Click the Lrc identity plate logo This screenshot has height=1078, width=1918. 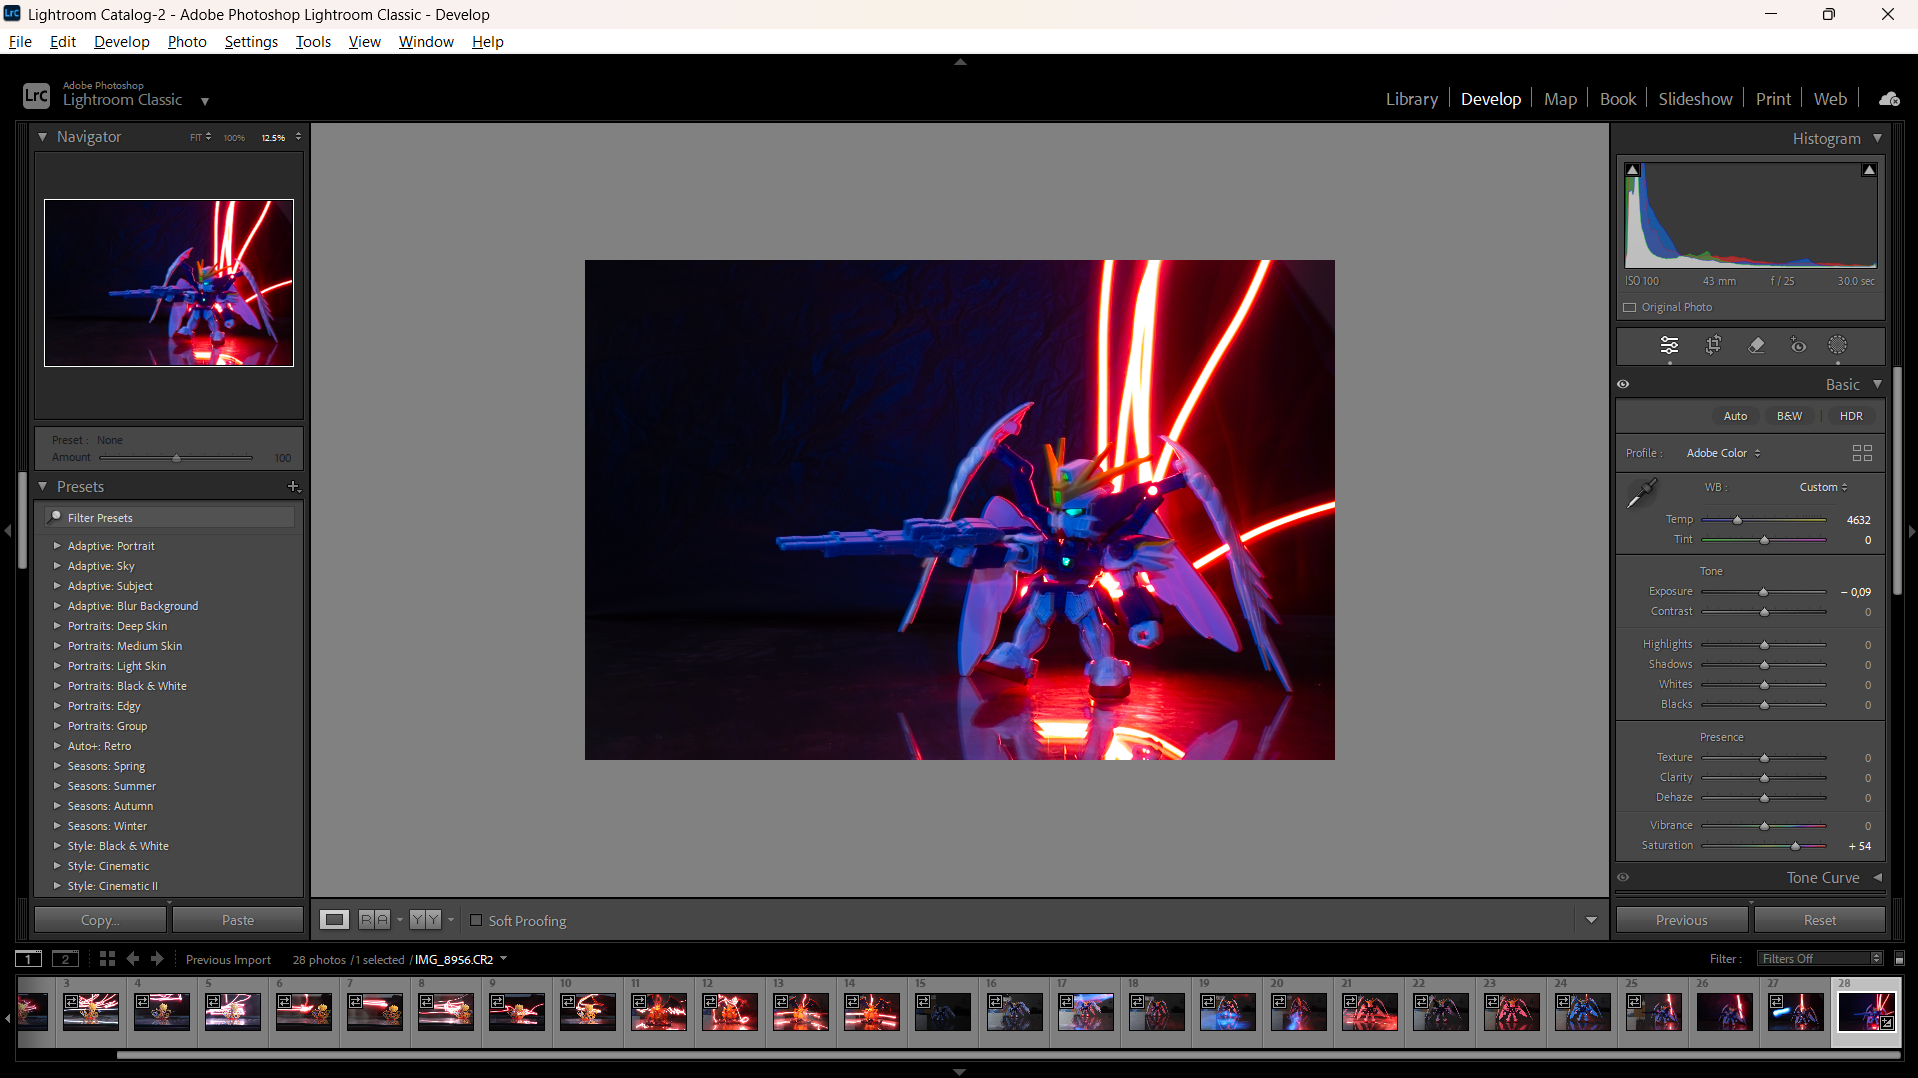tap(36, 95)
